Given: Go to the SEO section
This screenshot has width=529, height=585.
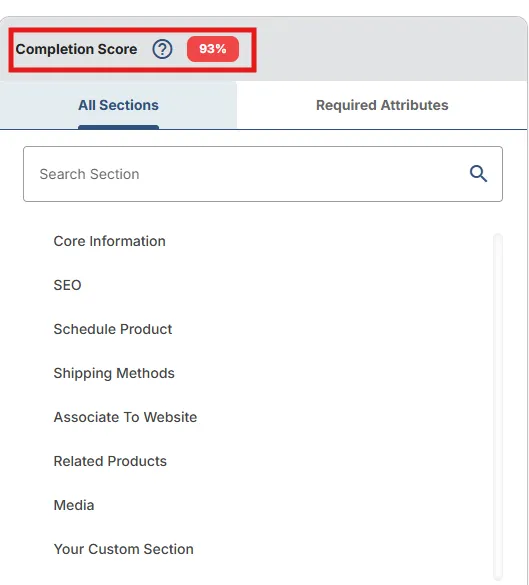Looking at the screenshot, I should click(67, 285).
